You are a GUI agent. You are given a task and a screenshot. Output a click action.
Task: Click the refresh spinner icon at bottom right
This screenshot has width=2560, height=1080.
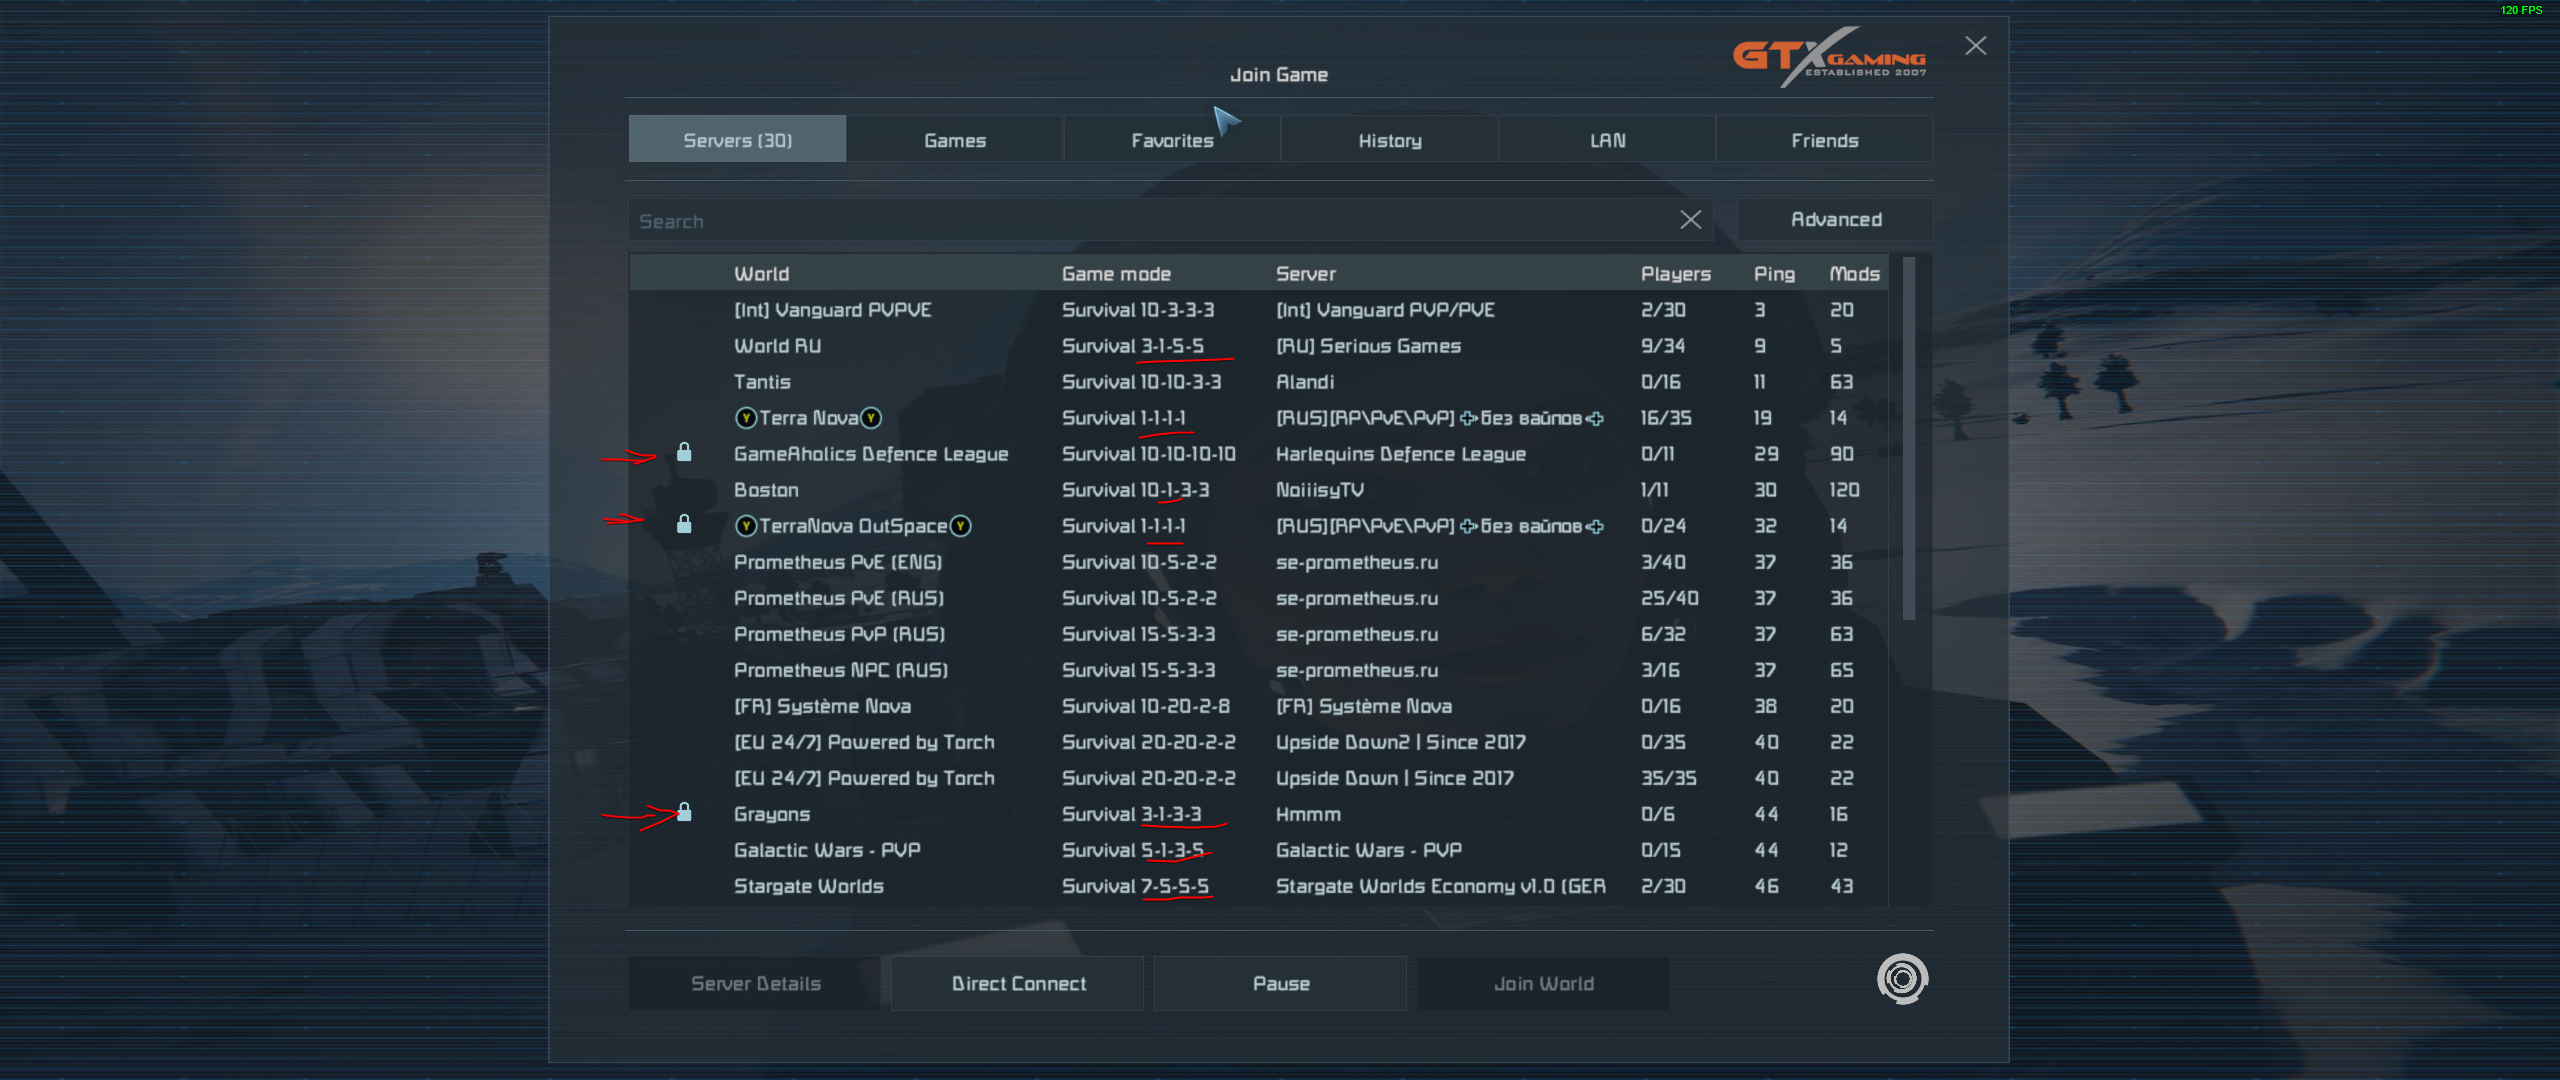[x=1901, y=979]
